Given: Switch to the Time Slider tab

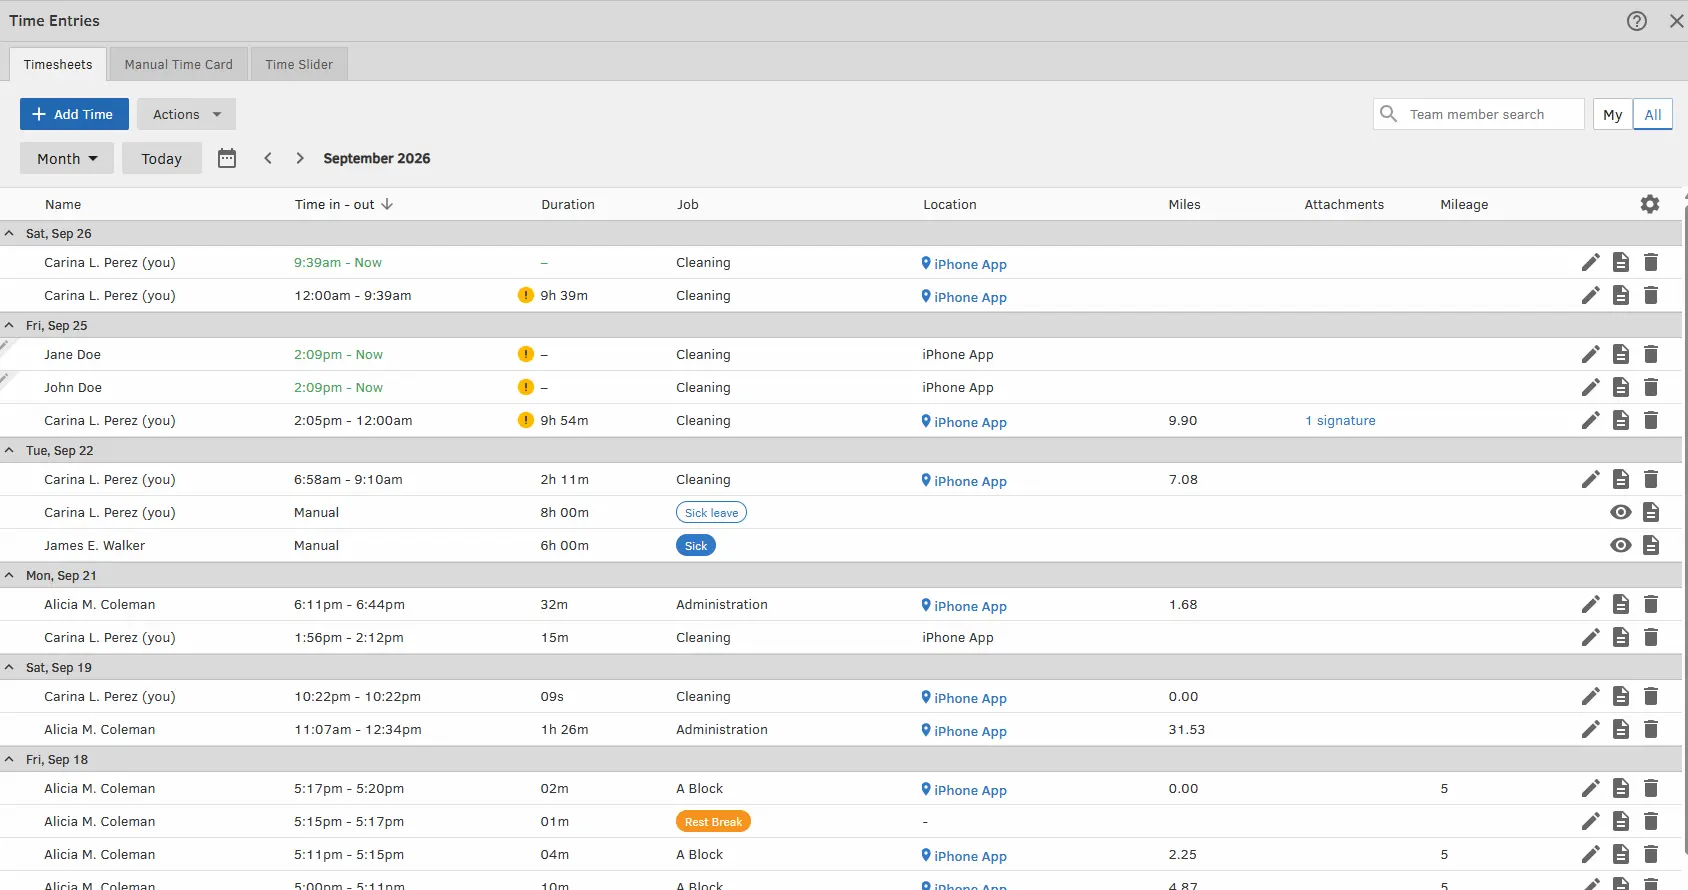Looking at the screenshot, I should point(299,64).
